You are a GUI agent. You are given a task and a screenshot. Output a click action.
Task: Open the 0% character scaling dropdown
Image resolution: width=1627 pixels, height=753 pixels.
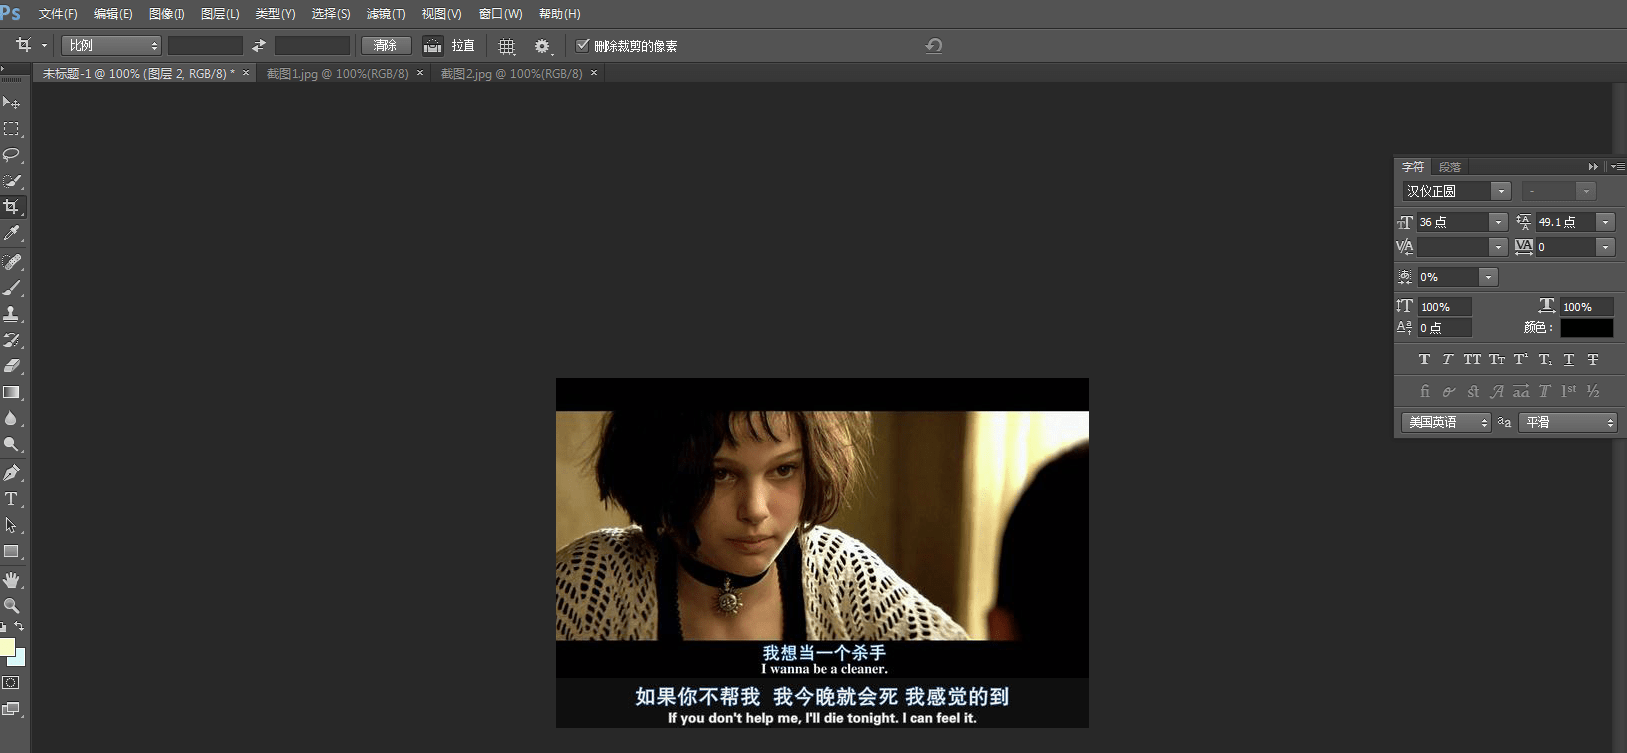point(1488,277)
